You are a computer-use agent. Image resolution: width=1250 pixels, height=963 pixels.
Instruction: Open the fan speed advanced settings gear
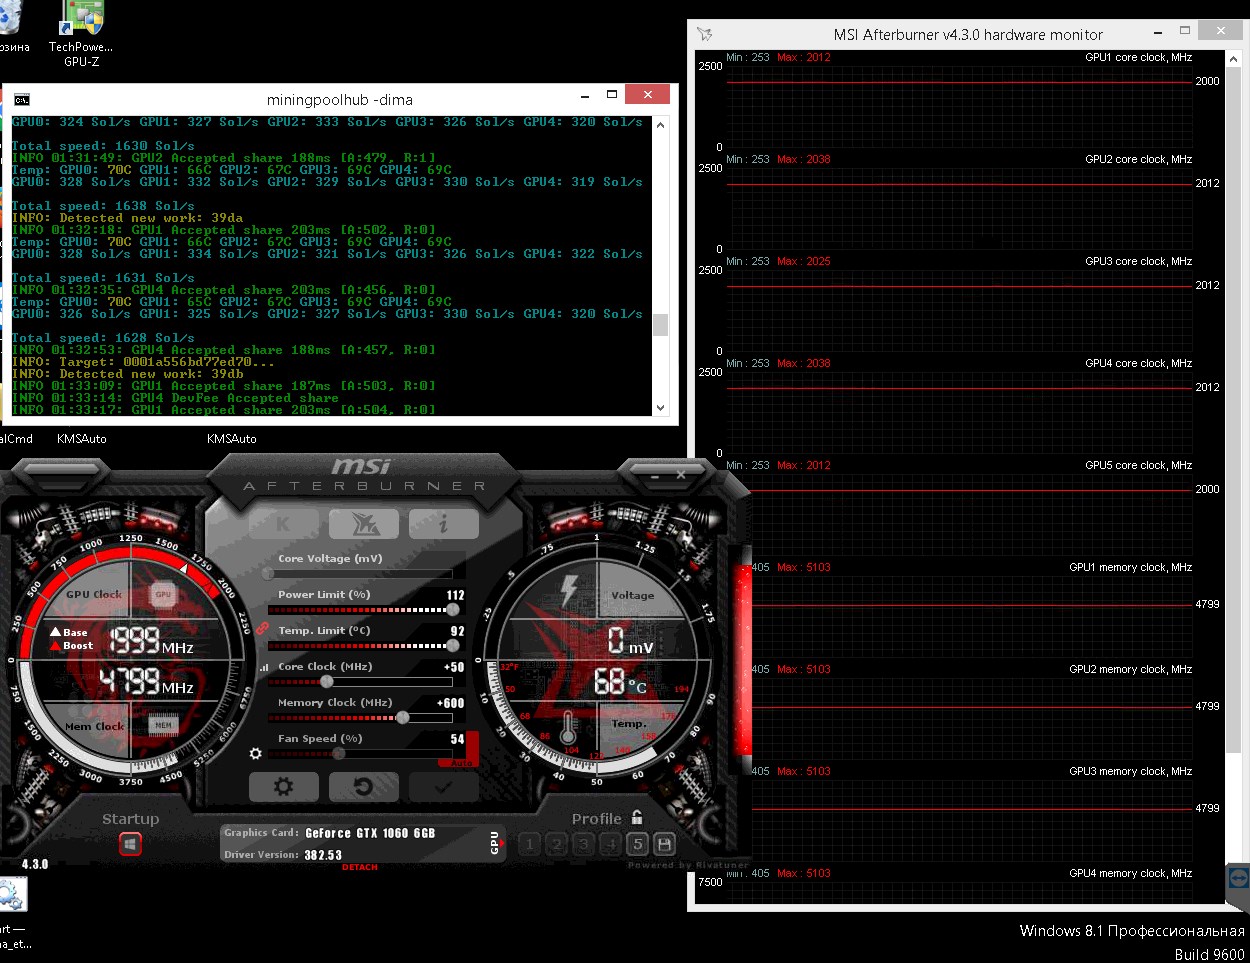pyautogui.click(x=255, y=753)
